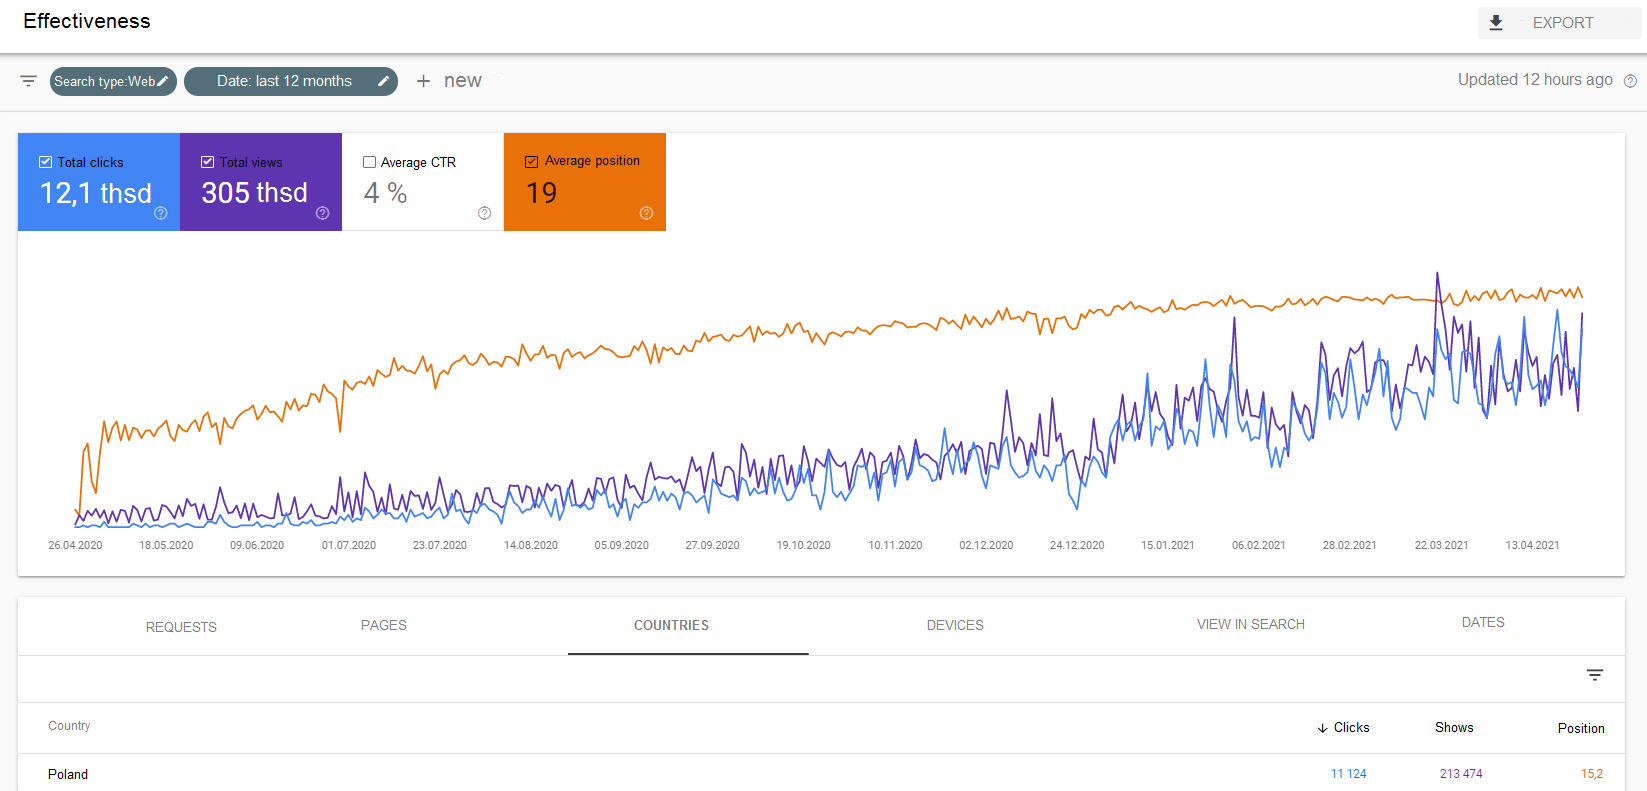Uncheck the Total clicks checkbox
Image resolution: width=1647 pixels, height=791 pixels.
tap(45, 162)
